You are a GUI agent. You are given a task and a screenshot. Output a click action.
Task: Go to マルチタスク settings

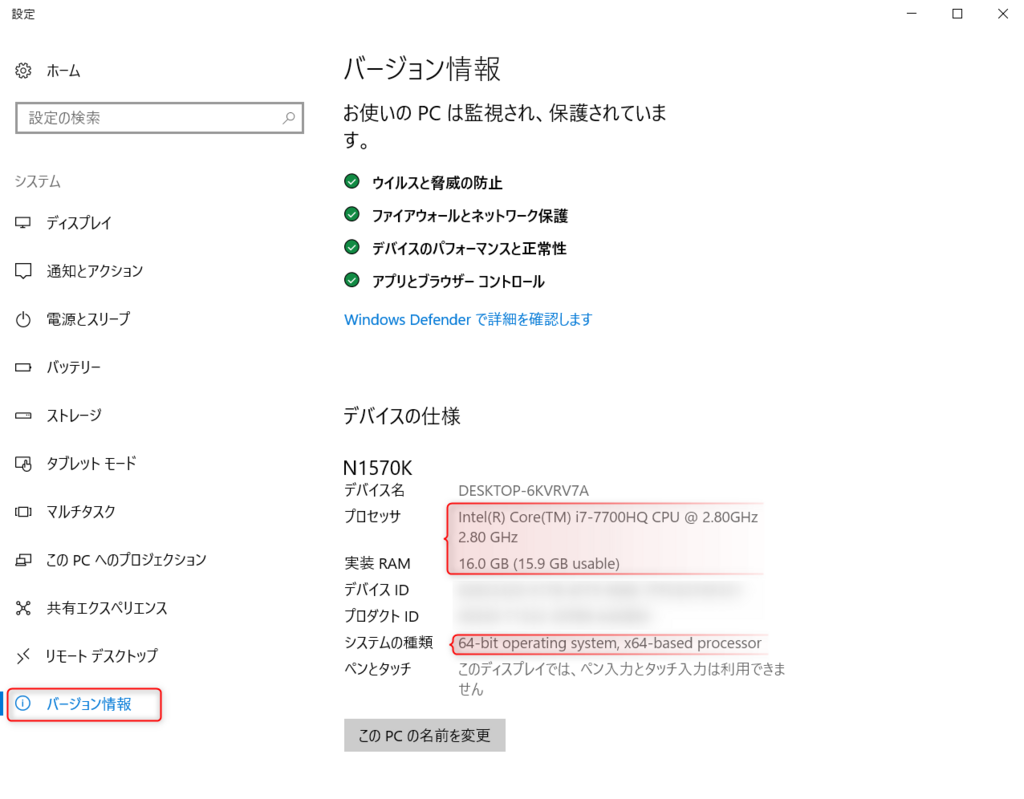click(80, 512)
